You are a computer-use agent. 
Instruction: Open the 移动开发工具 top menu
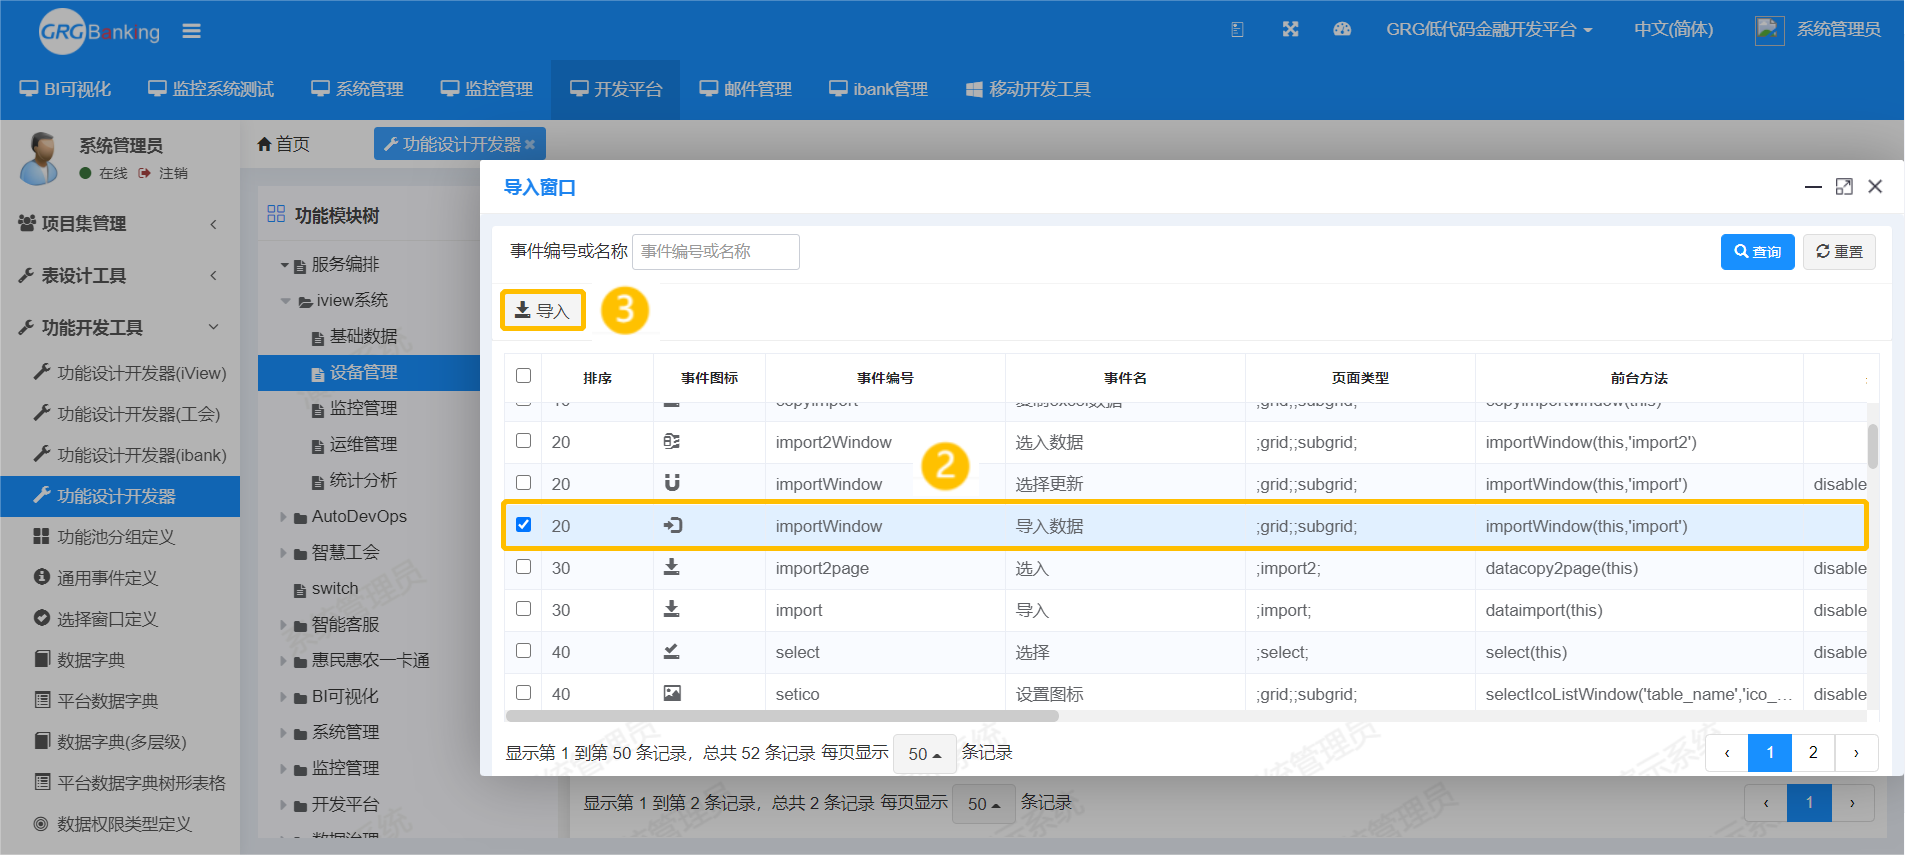[x=1028, y=89]
